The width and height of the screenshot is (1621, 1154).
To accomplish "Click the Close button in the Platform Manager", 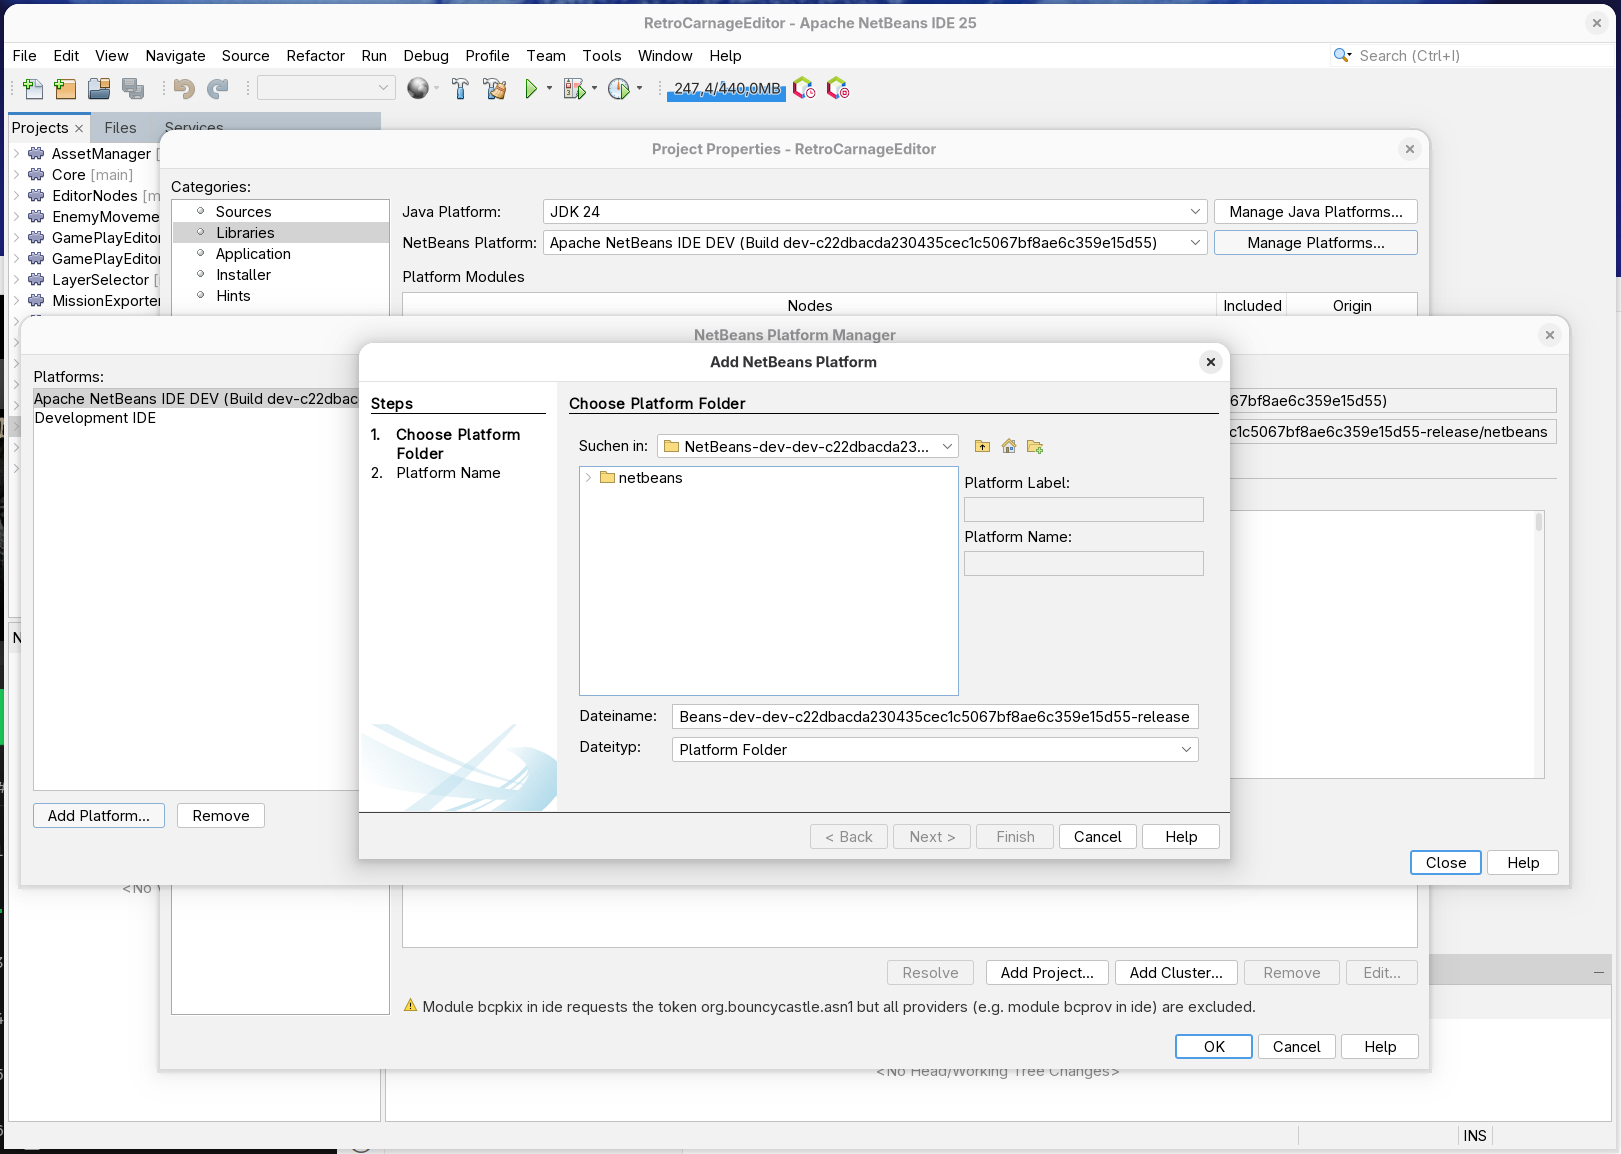I will point(1445,863).
